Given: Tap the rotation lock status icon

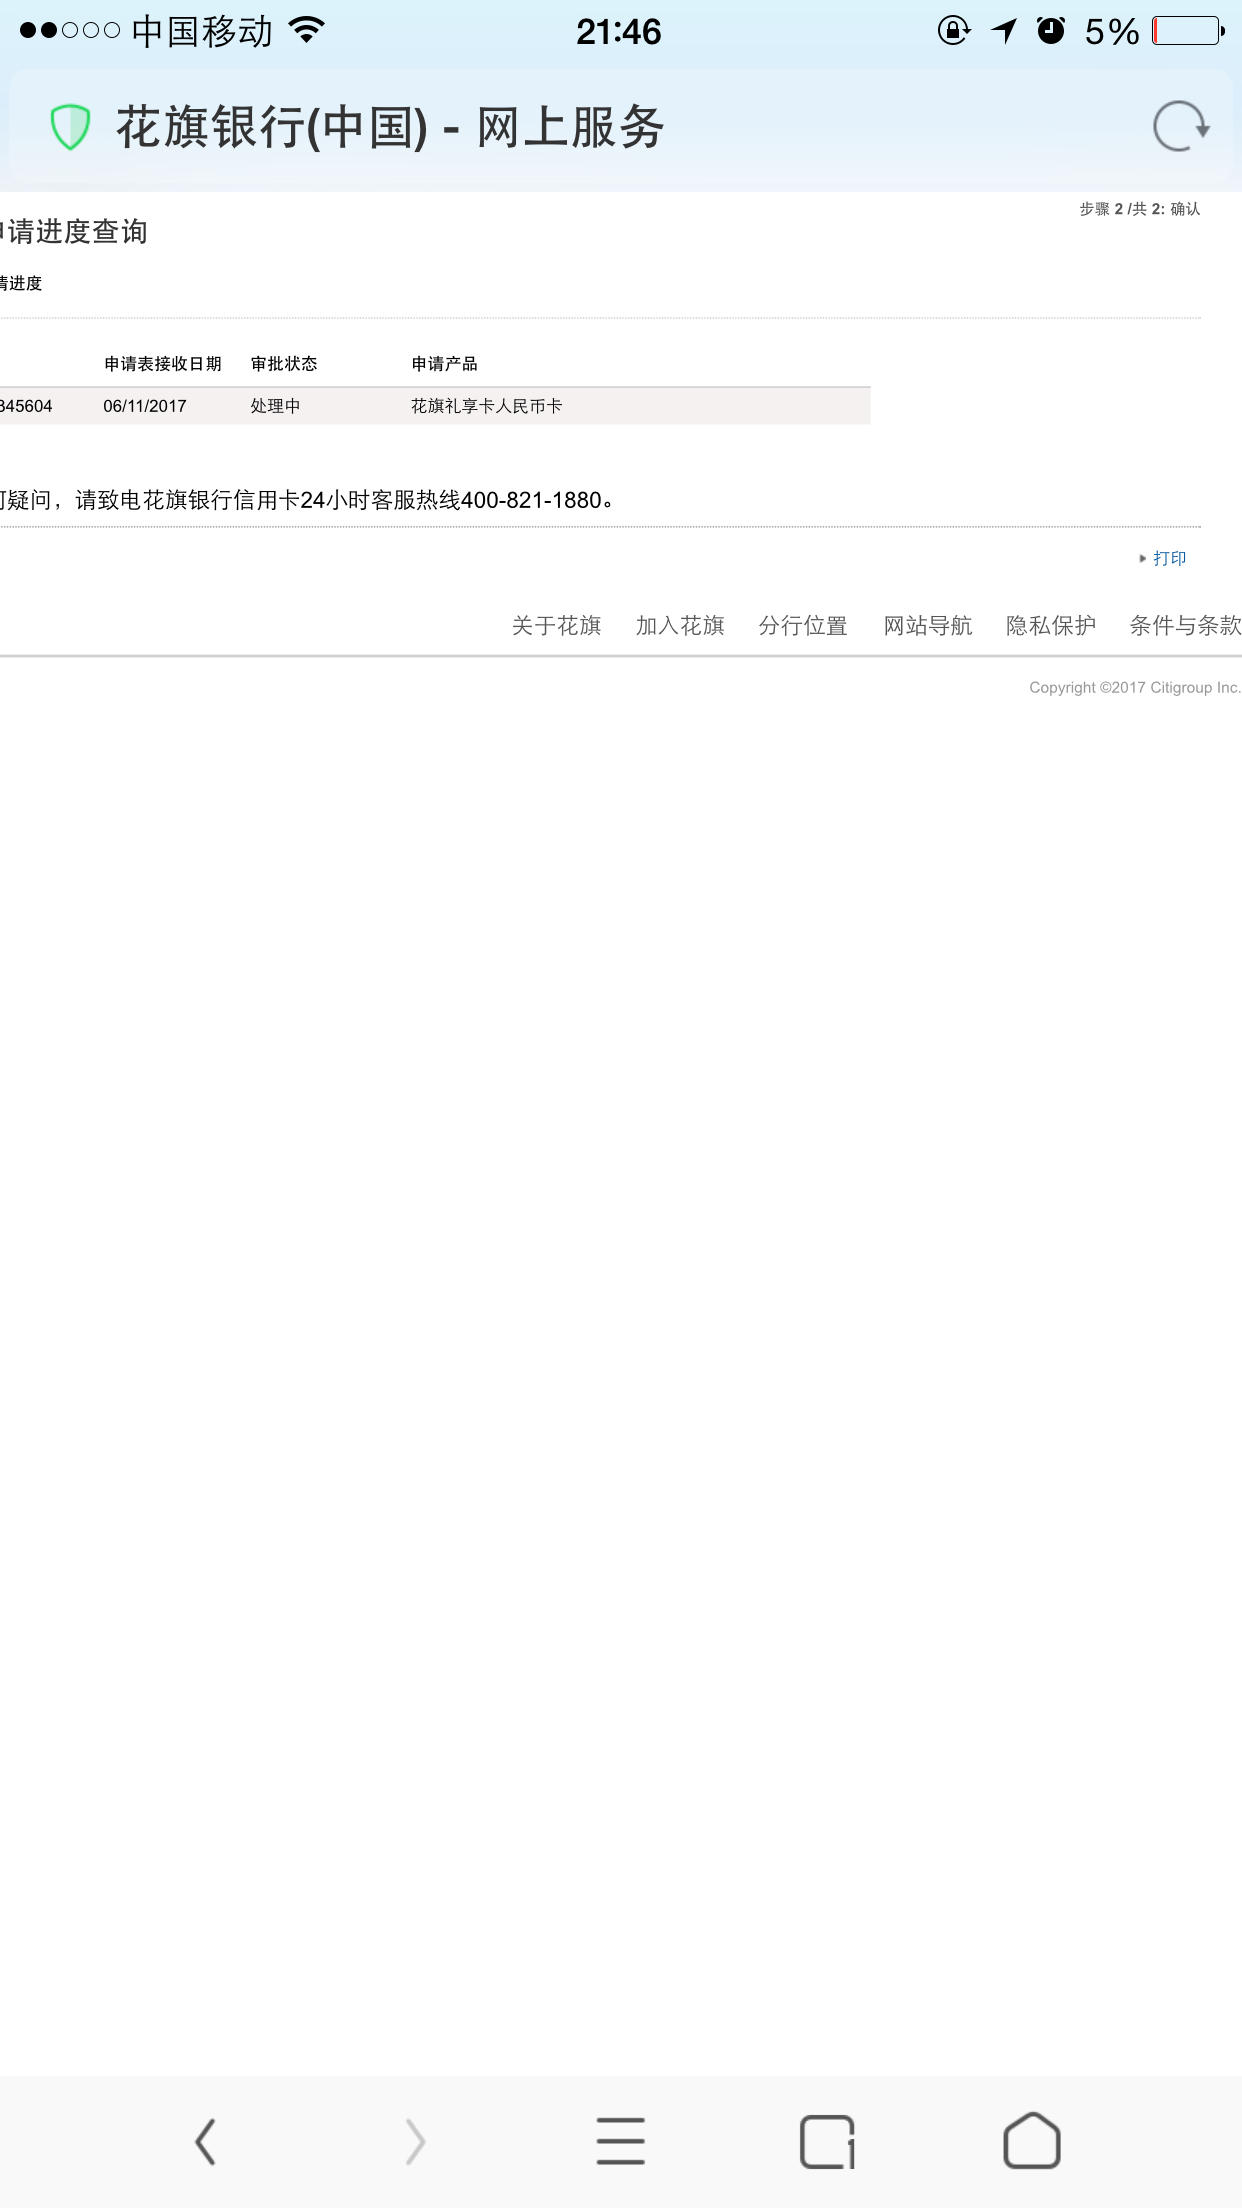Looking at the screenshot, I should click(x=954, y=31).
